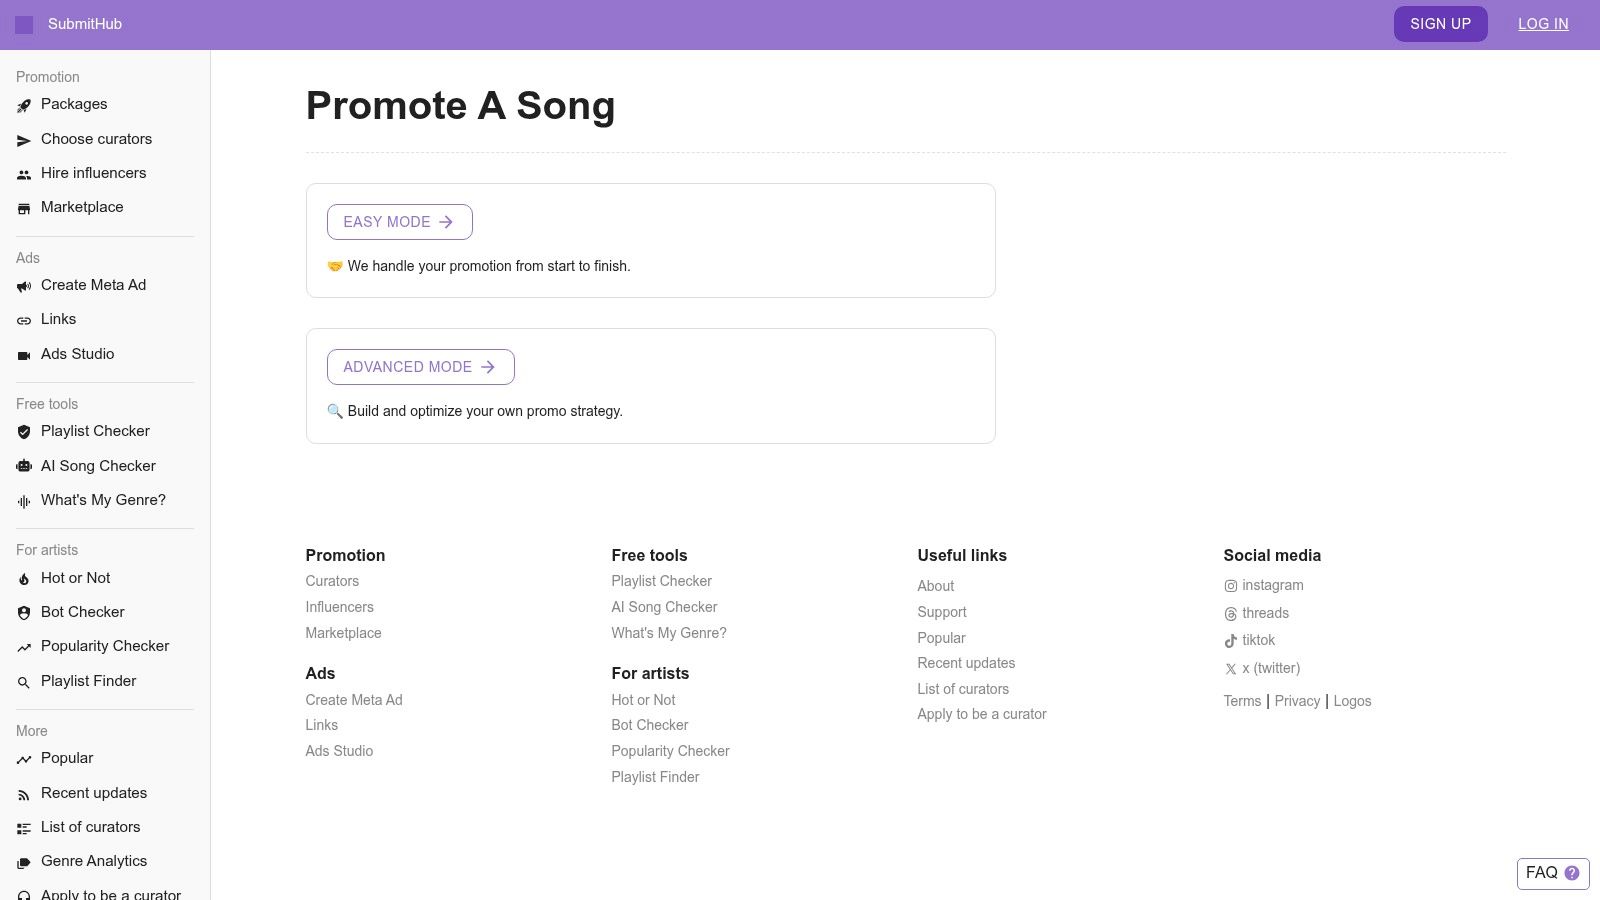Open the footer Support link
This screenshot has width=1600, height=900.
pos(942,612)
